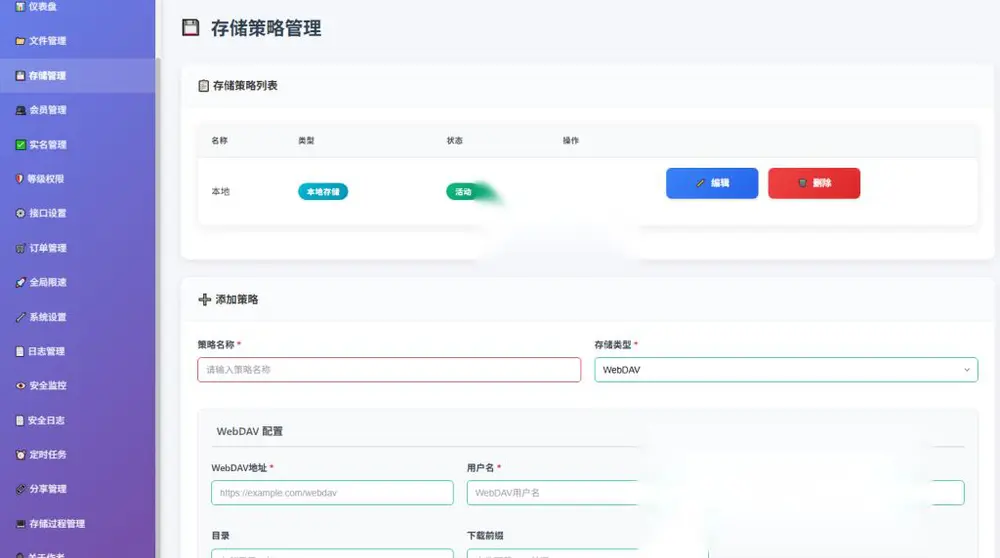
Task: Click the 操作 column header
Action: [571, 140]
